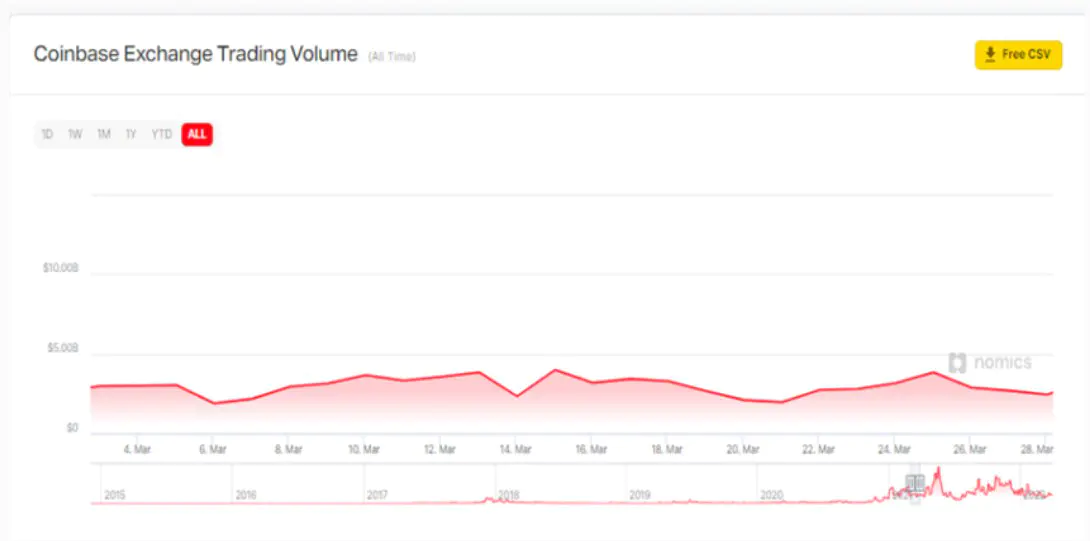Click the $5.00B axis label
Viewport: 1090px width, 541px height.
point(63,348)
